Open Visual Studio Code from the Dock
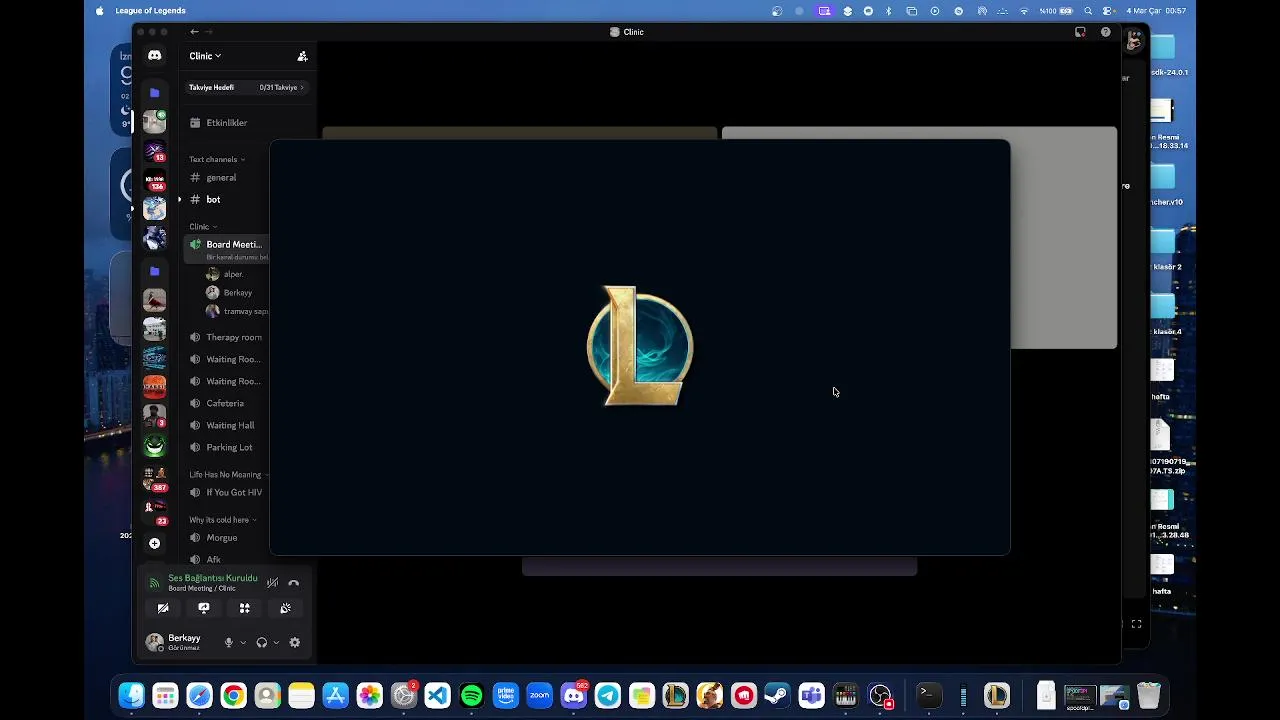This screenshot has height=720, width=1280. click(437, 695)
